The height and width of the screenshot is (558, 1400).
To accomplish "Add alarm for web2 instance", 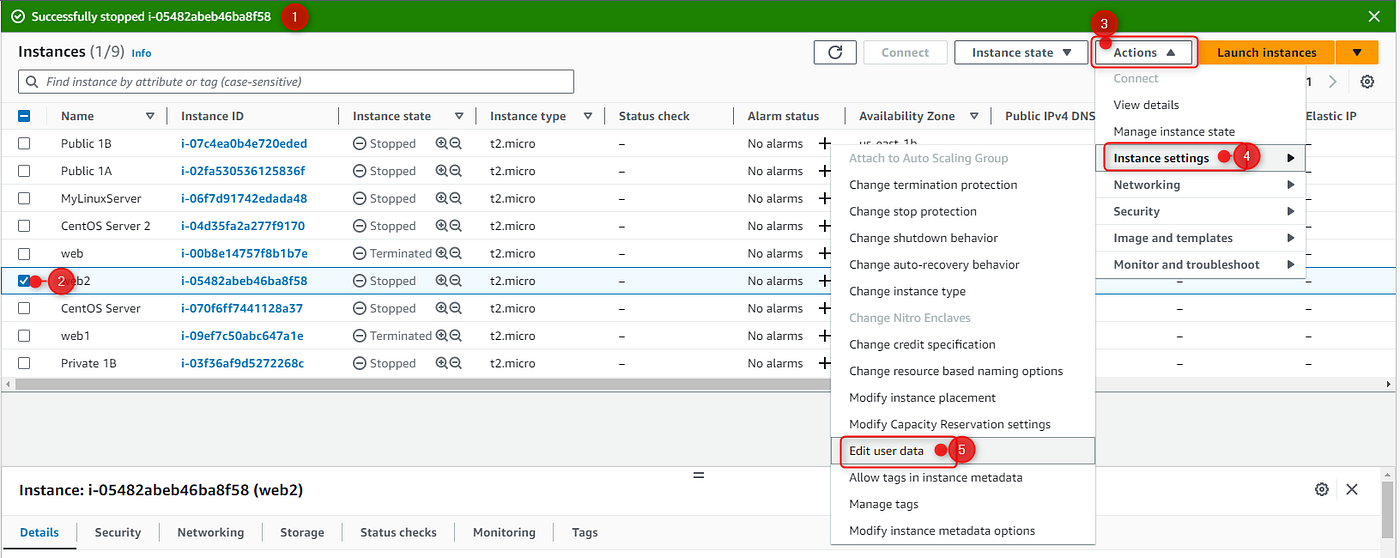I will (x=824, y=281).
